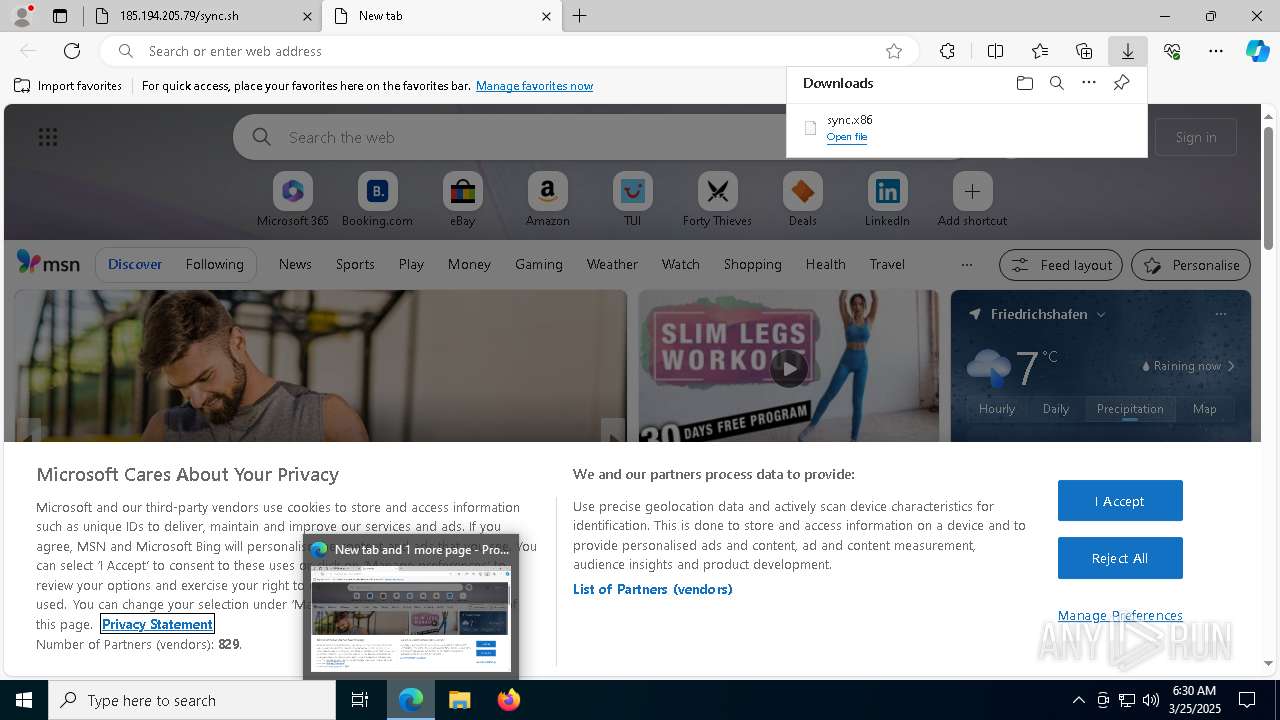
Task: Launch the Copilot sidebar icon
Action: tap(1258, 51)
